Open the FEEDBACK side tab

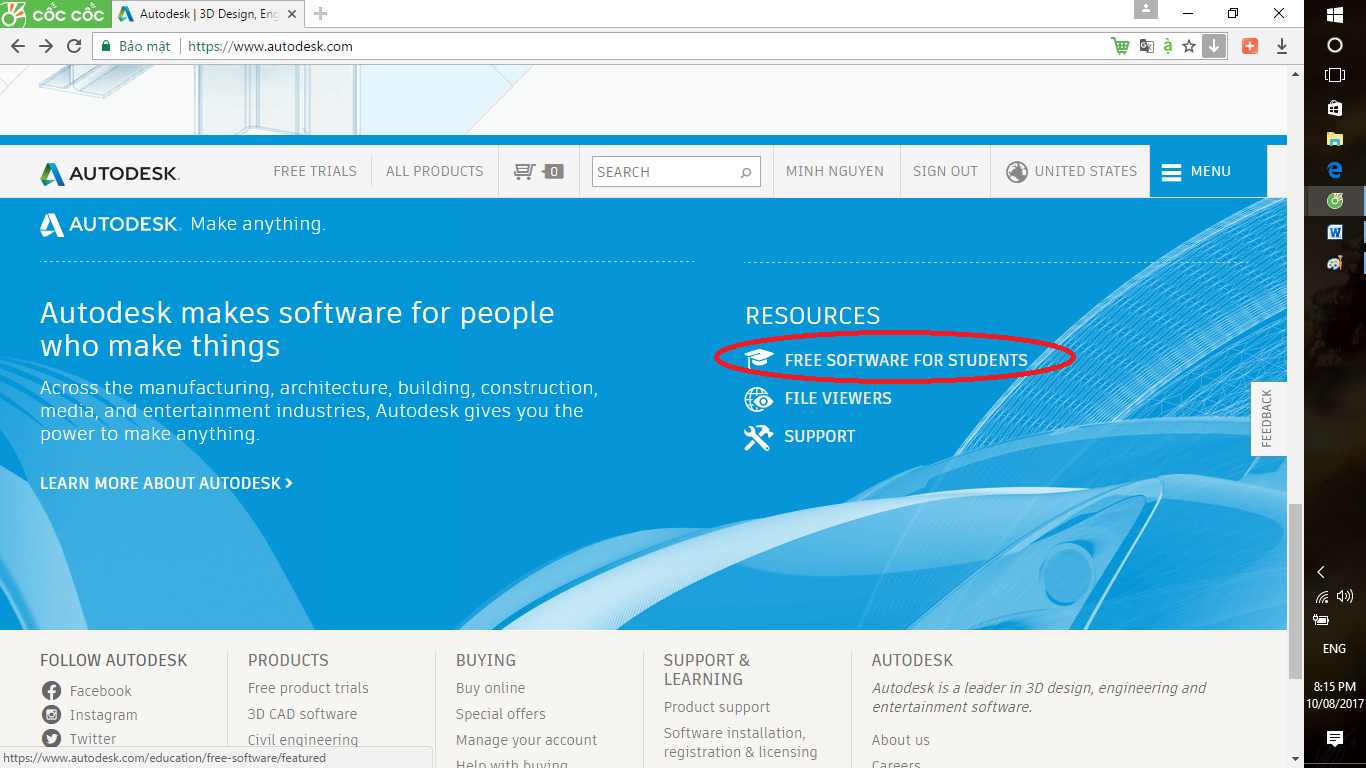click(1267, 418)
